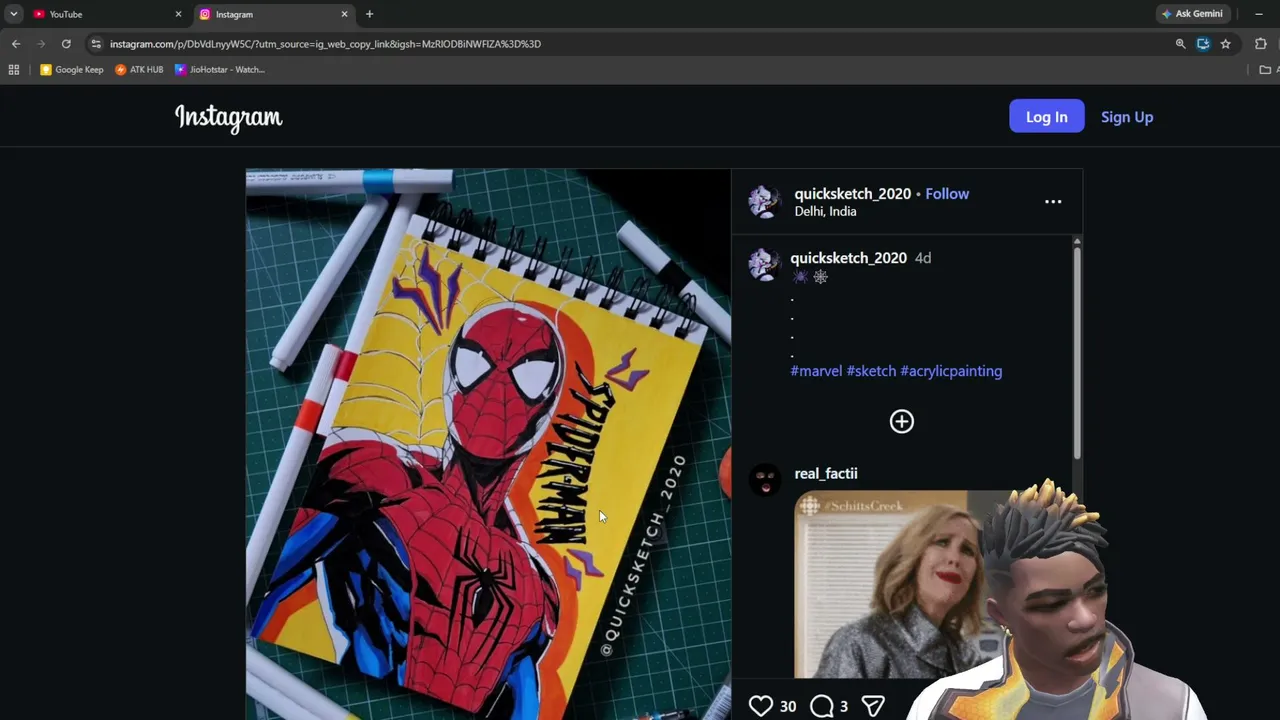The image size is (1280, 720).
Task: Click the 3 comments count
Action: click(x=844, y=707)
